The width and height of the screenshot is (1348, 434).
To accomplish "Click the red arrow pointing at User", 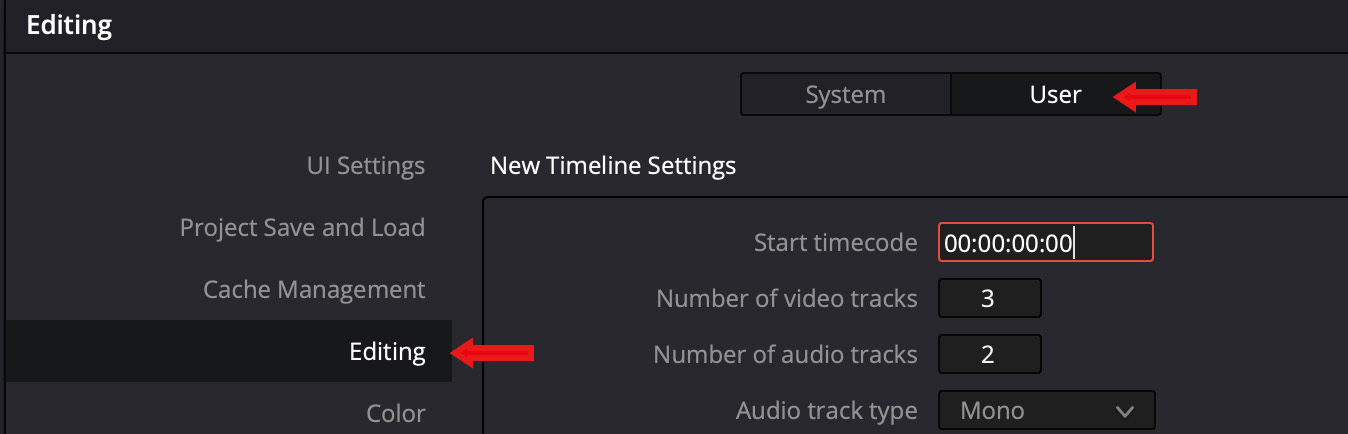I will tap(1156, 96).
